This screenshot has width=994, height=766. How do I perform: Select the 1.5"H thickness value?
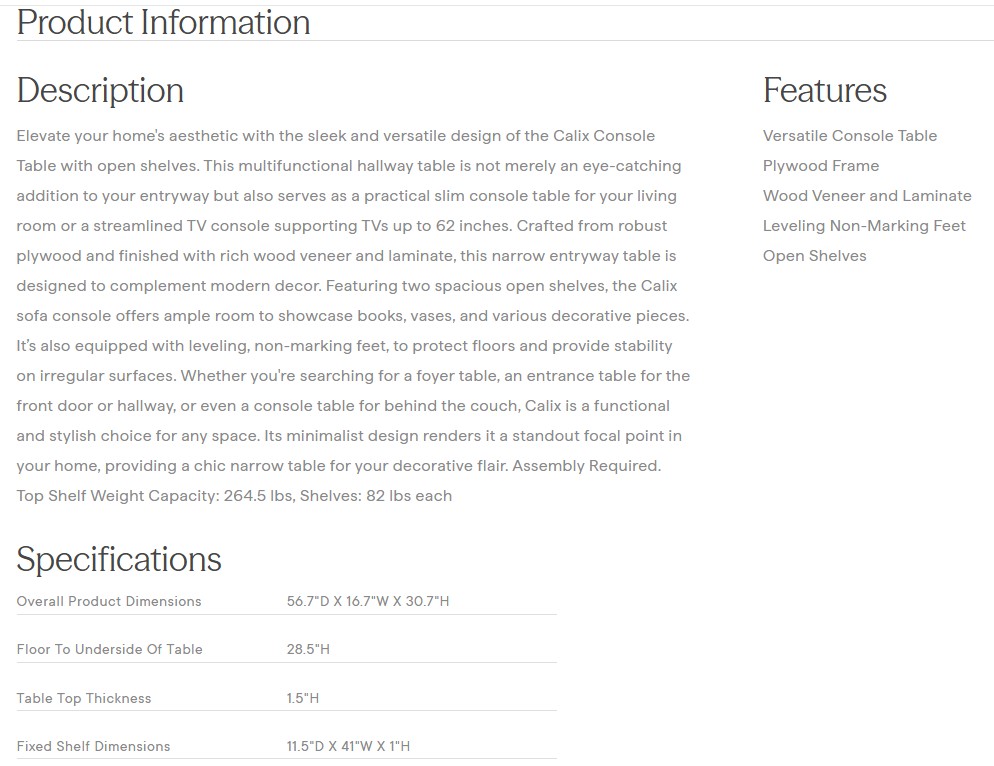[x=302, y=698]
